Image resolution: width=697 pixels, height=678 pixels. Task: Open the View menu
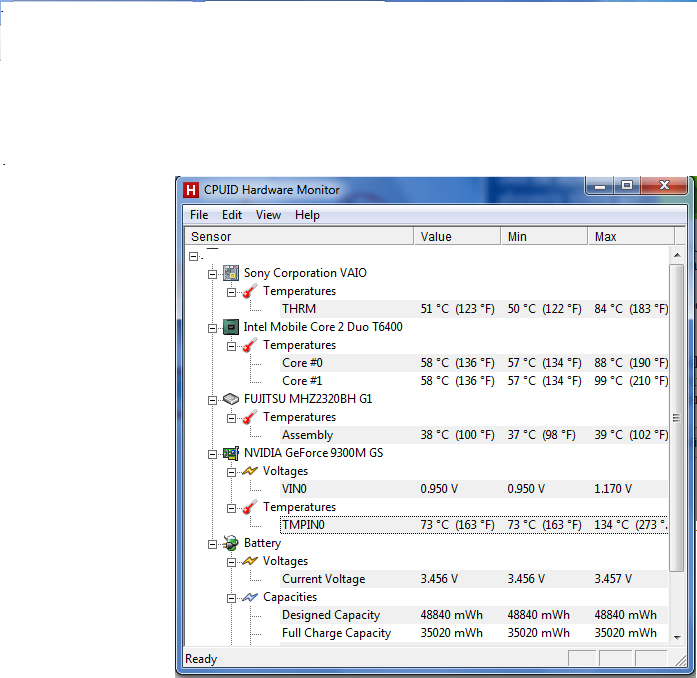tap(268, 215)
